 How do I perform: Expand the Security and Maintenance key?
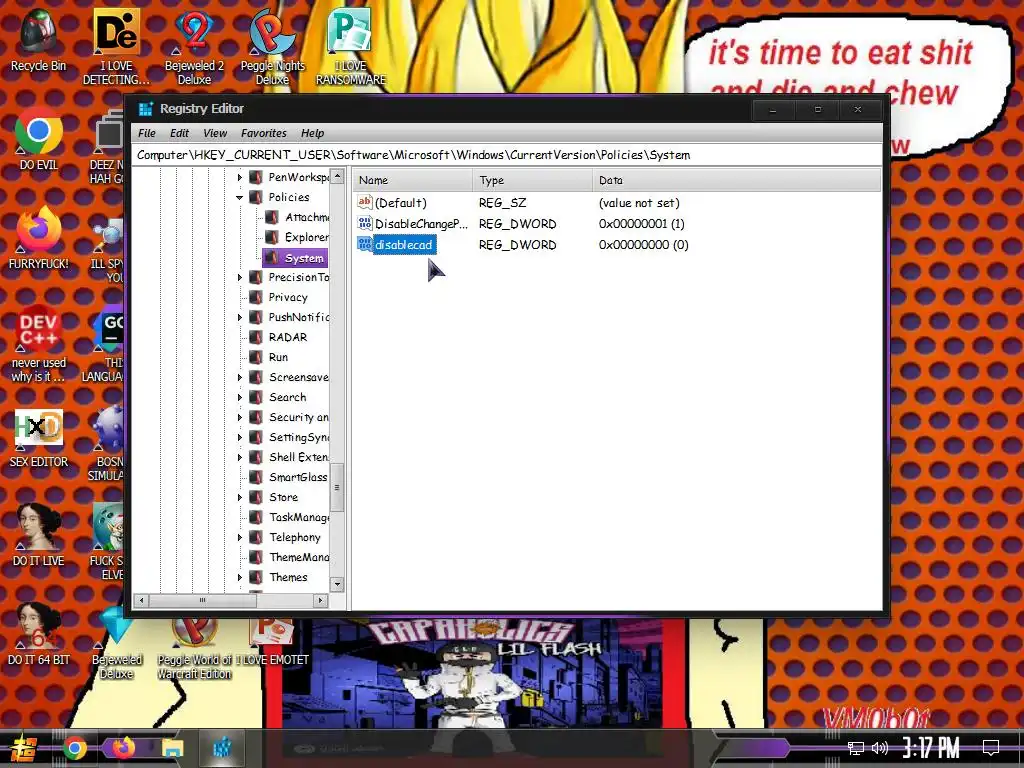click(240, 417)
